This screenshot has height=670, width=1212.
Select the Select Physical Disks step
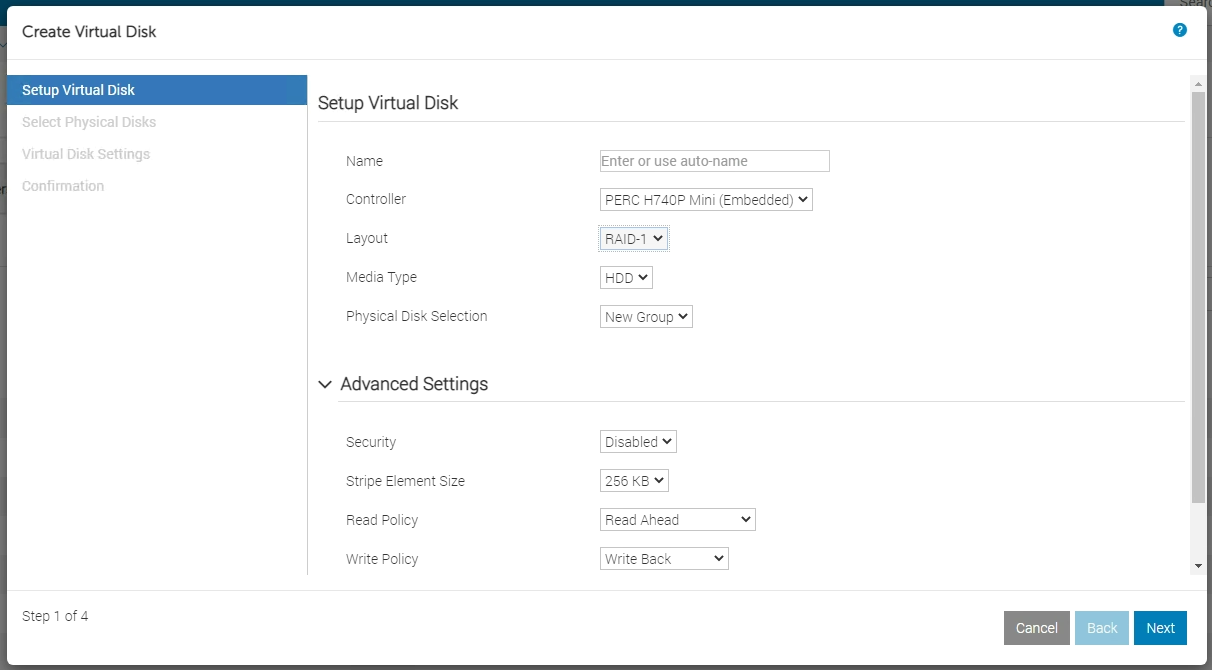pos(88,121)
